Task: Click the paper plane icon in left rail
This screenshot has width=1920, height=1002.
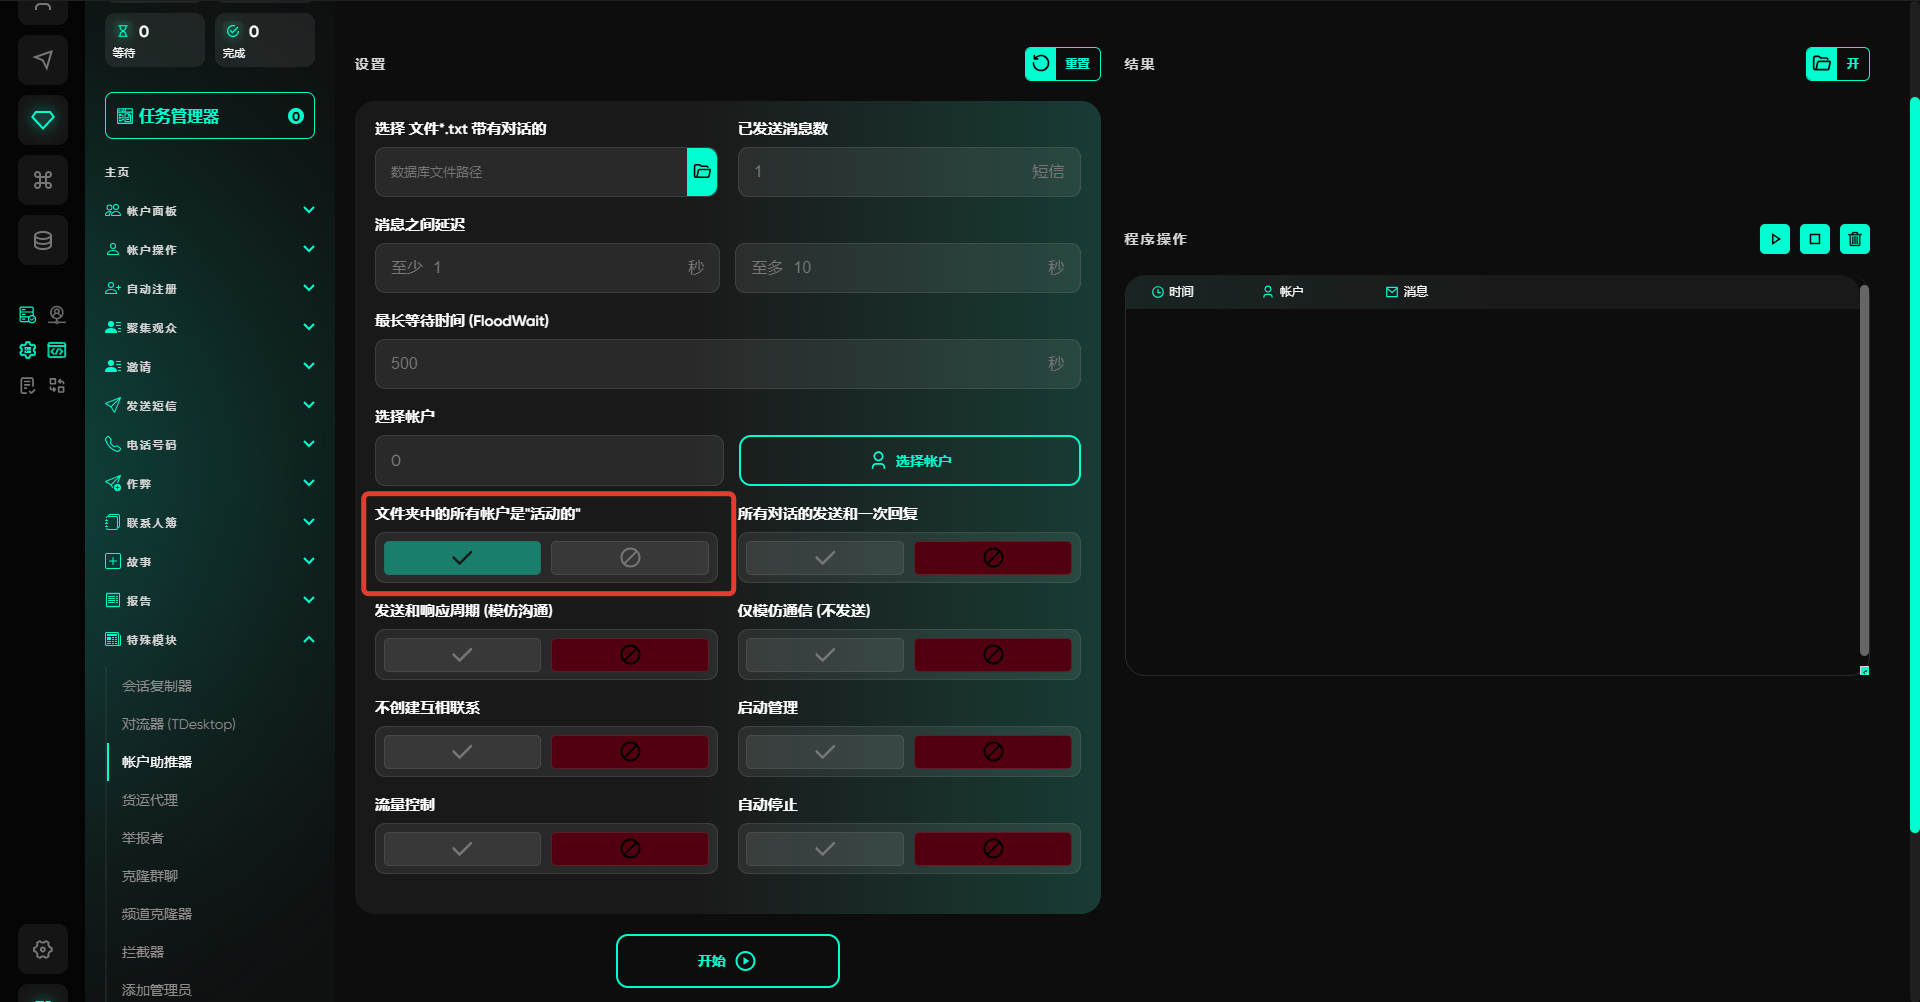Action: 43,60
